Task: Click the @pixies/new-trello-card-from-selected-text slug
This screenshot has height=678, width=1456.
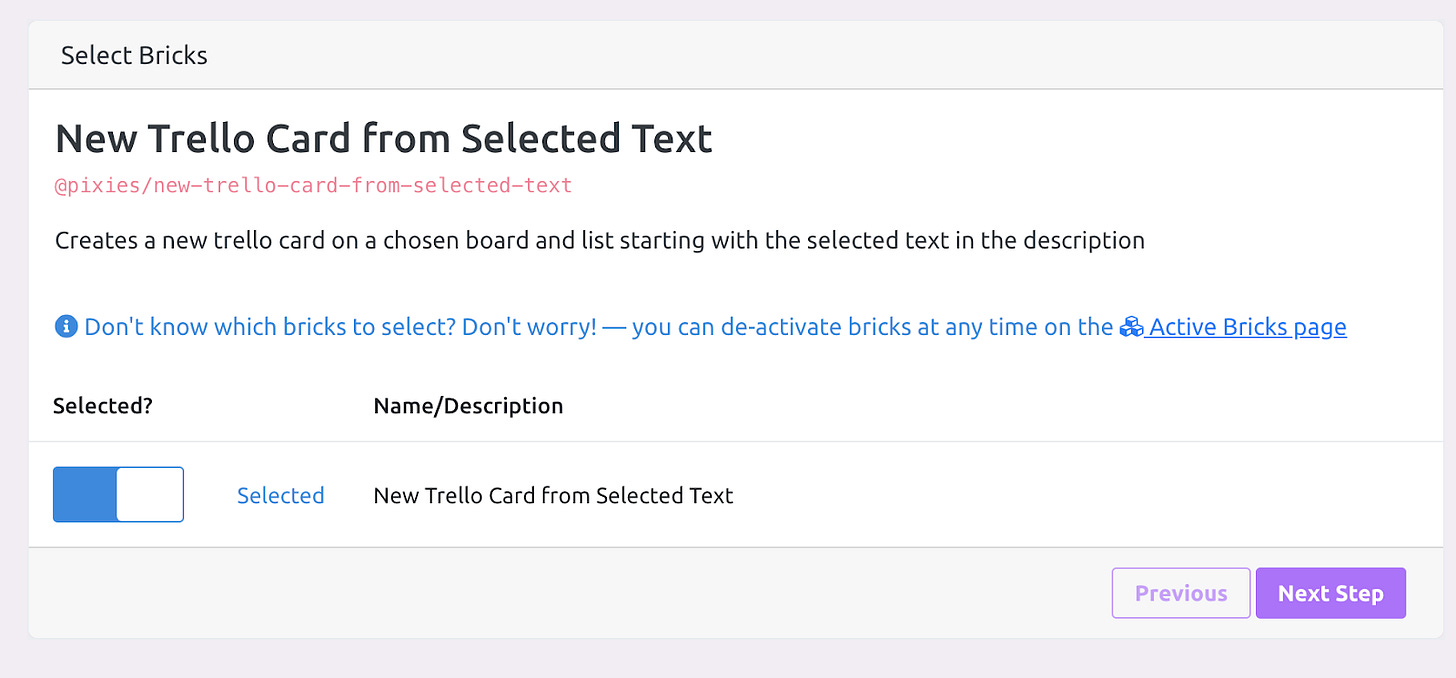Action: tap(314, 185)
